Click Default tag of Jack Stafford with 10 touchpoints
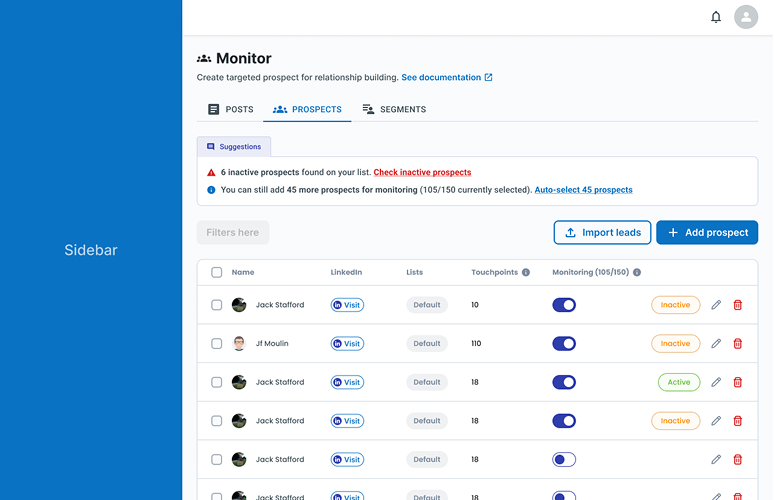 click(x=426, y=305)
